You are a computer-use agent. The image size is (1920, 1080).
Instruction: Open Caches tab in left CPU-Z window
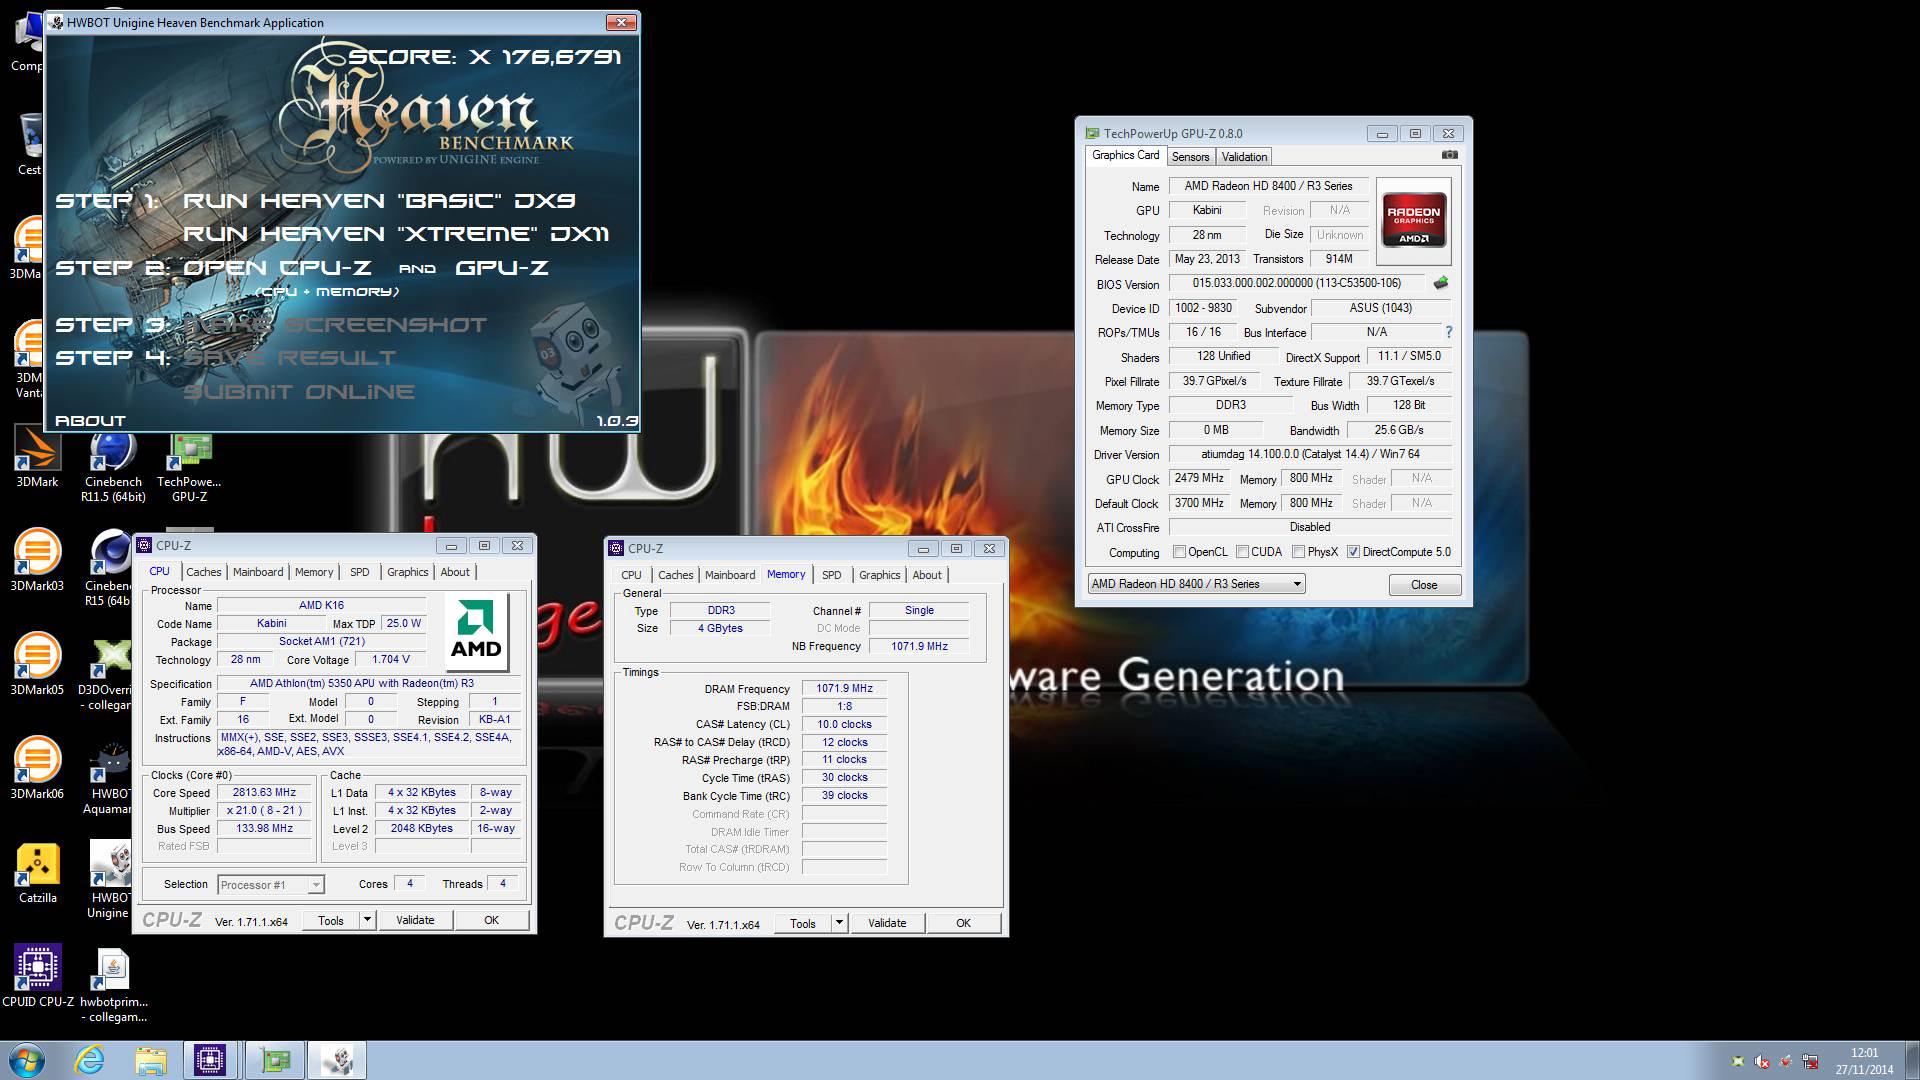point(204,572)
